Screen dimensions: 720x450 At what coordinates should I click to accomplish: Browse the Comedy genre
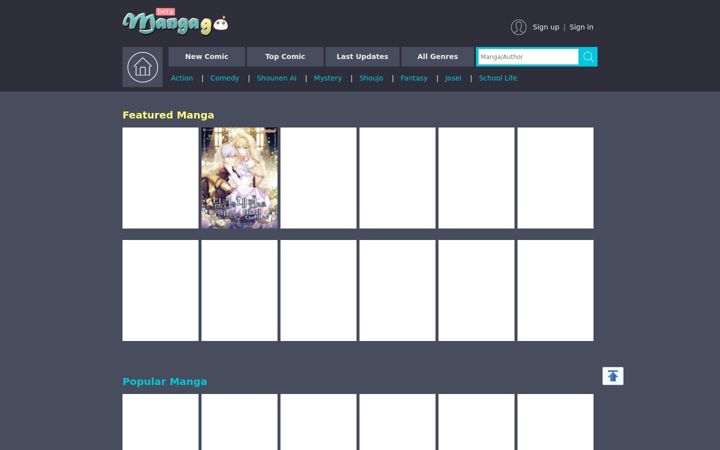[x=225, y=78]
